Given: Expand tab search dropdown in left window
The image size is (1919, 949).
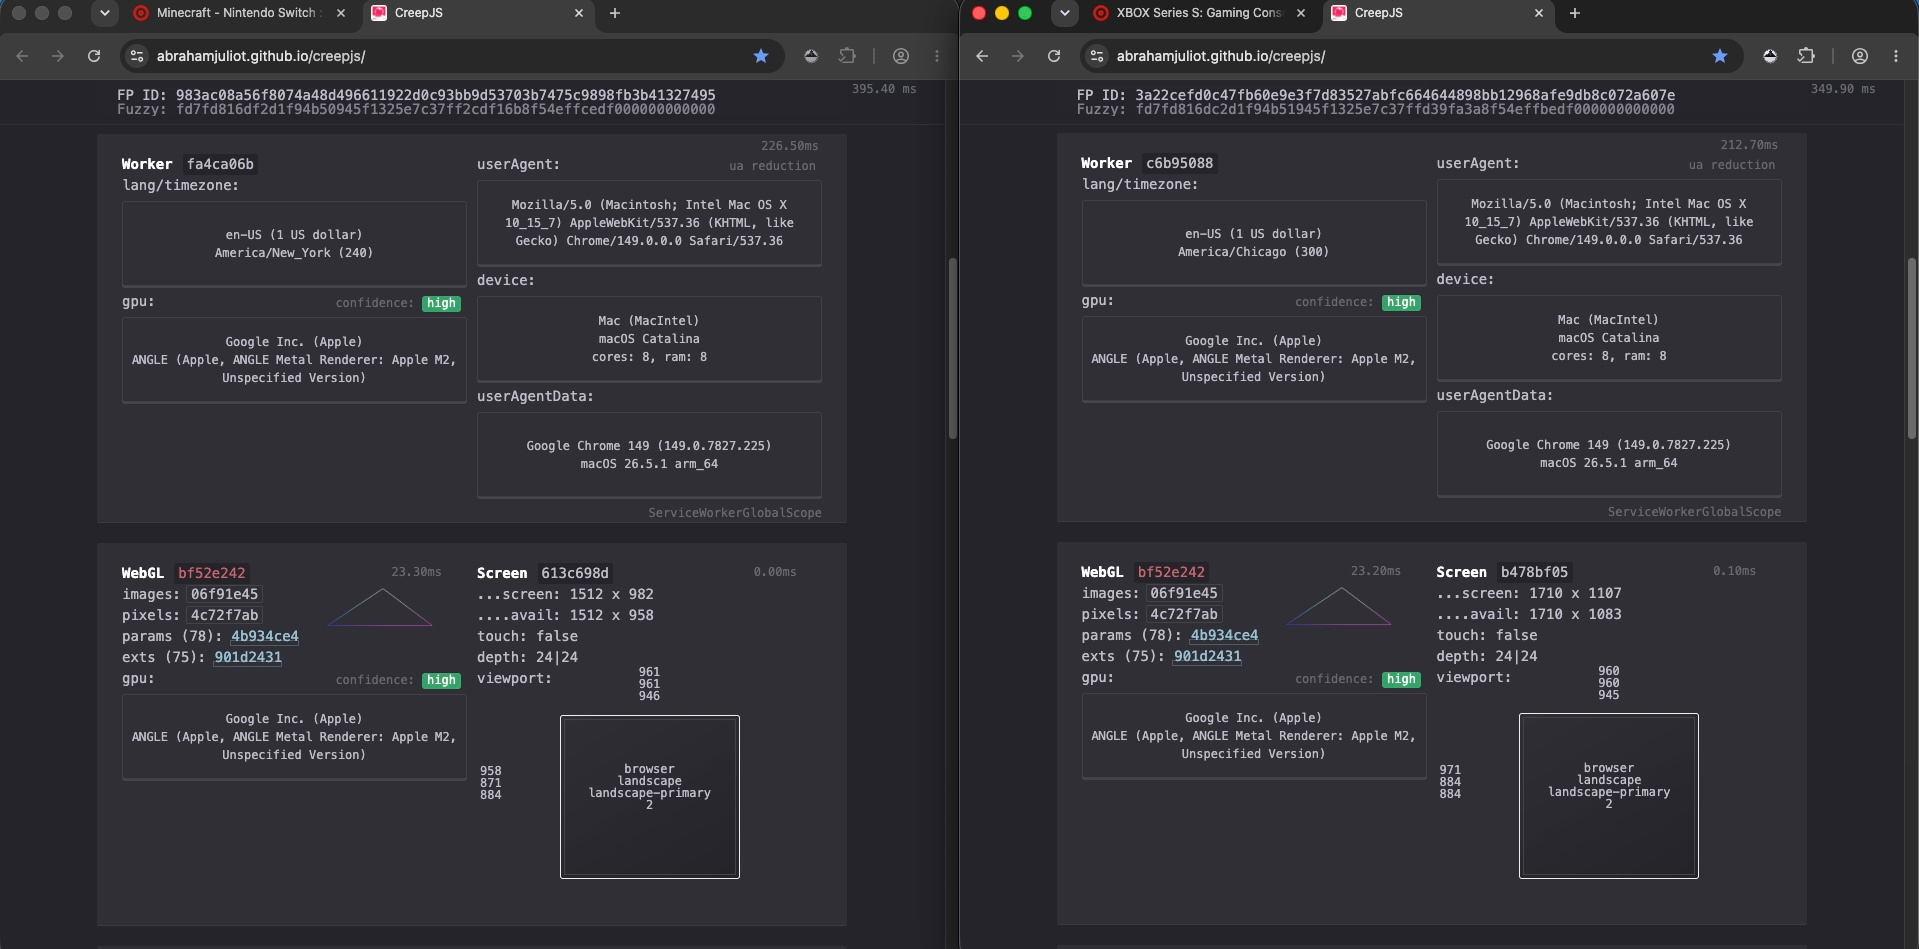Looking at the screenshot, I should (x=104, y=13).
